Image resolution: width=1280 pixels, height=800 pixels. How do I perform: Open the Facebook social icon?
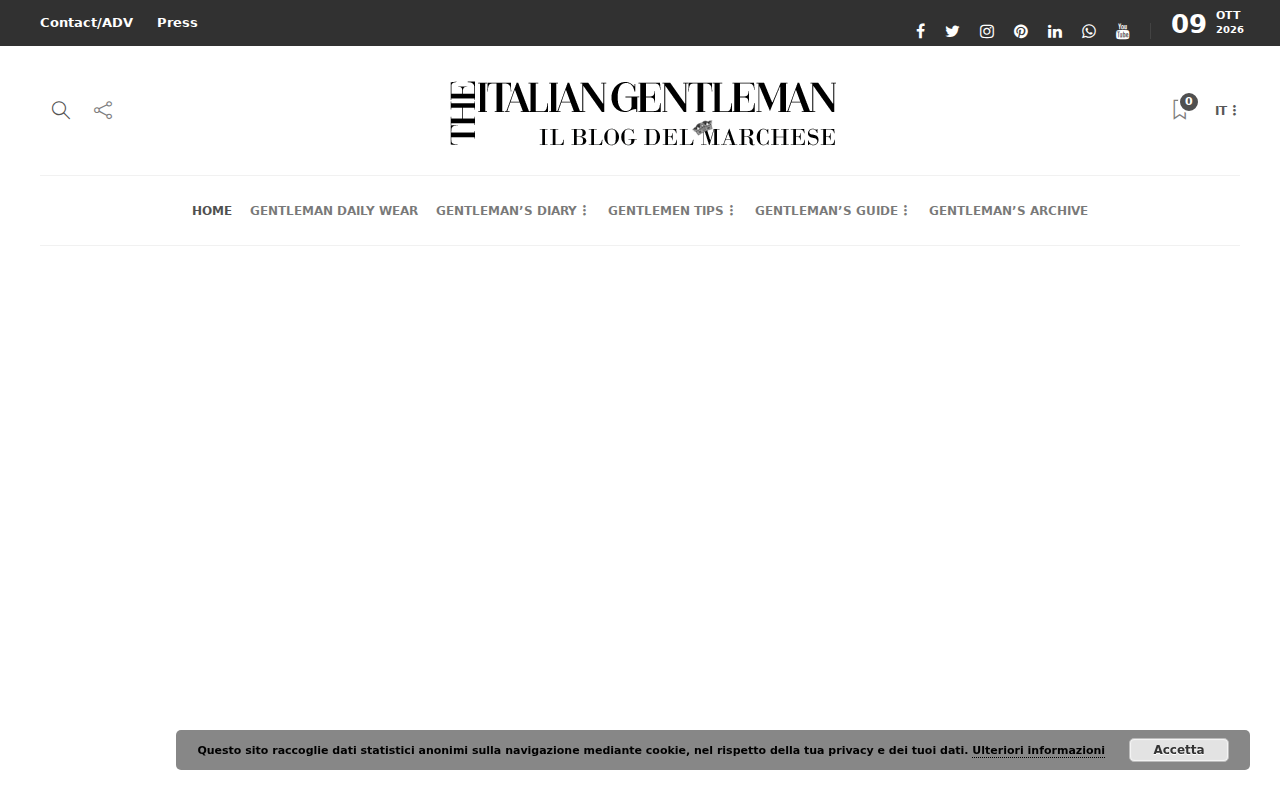coord(920,31)
